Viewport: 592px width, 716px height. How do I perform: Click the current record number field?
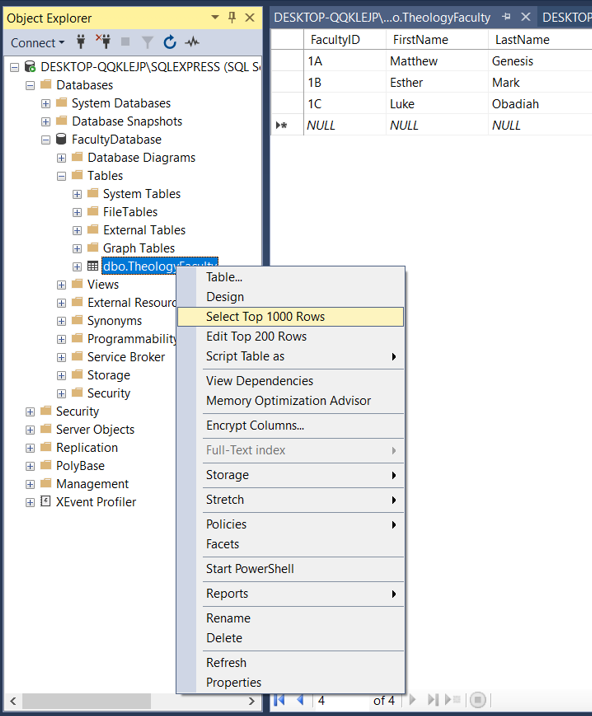pyautogui.click(x=340, y=700)
